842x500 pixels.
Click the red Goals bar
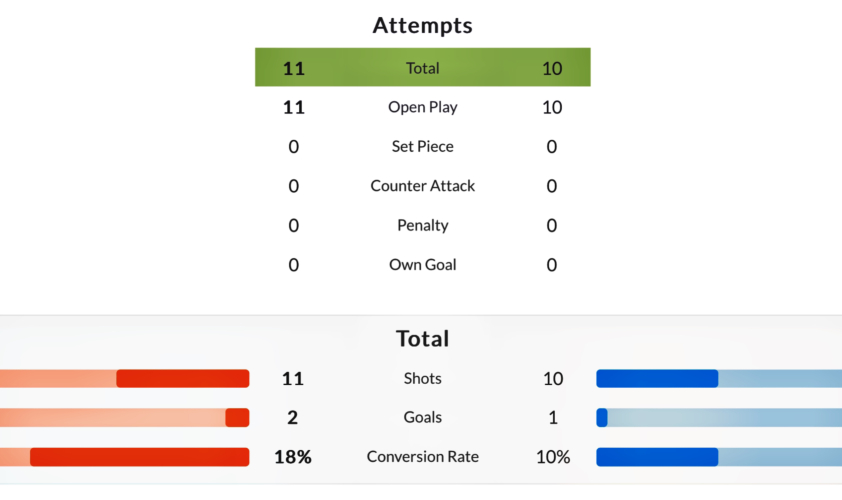[x=237, y=417]
